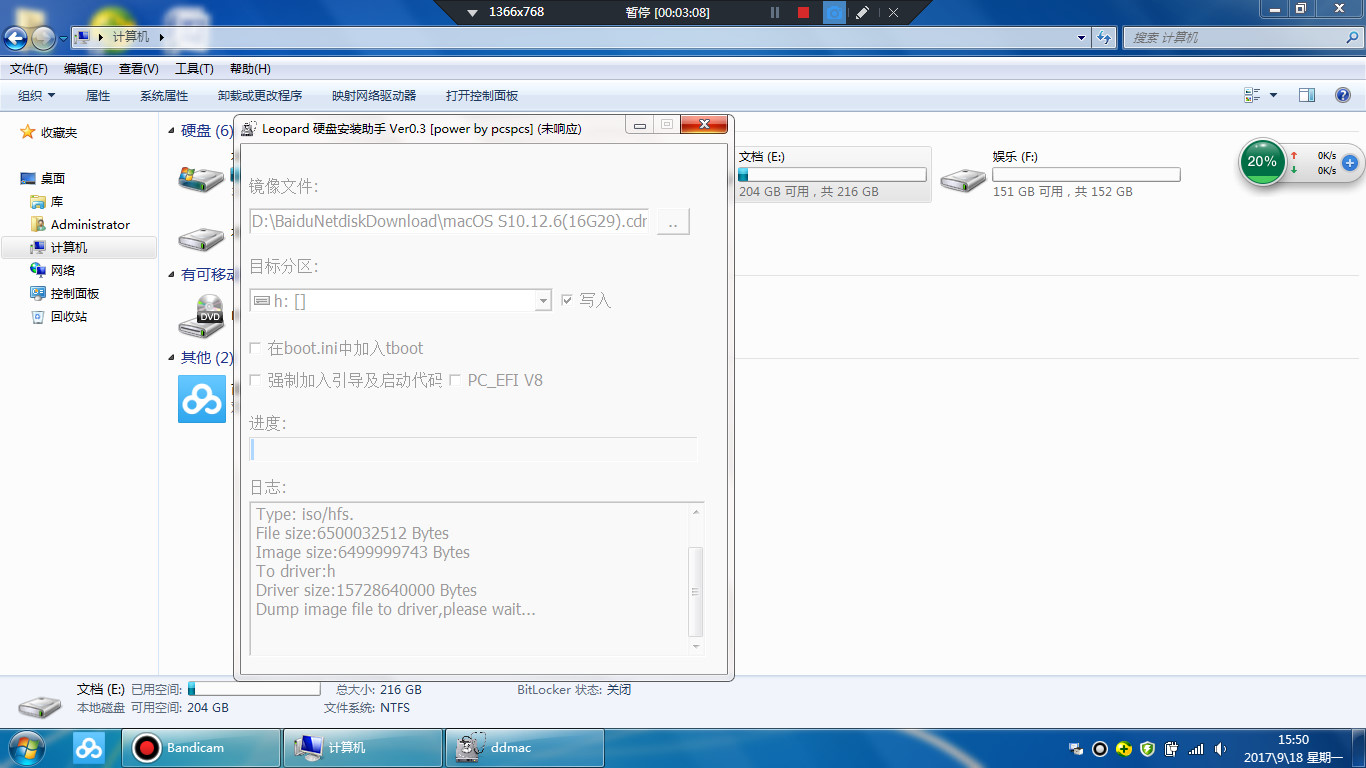Click the 镜像文件 path field in Leopard installer
The height and width of the screenshot is (768, 1366).
point(450,221)
